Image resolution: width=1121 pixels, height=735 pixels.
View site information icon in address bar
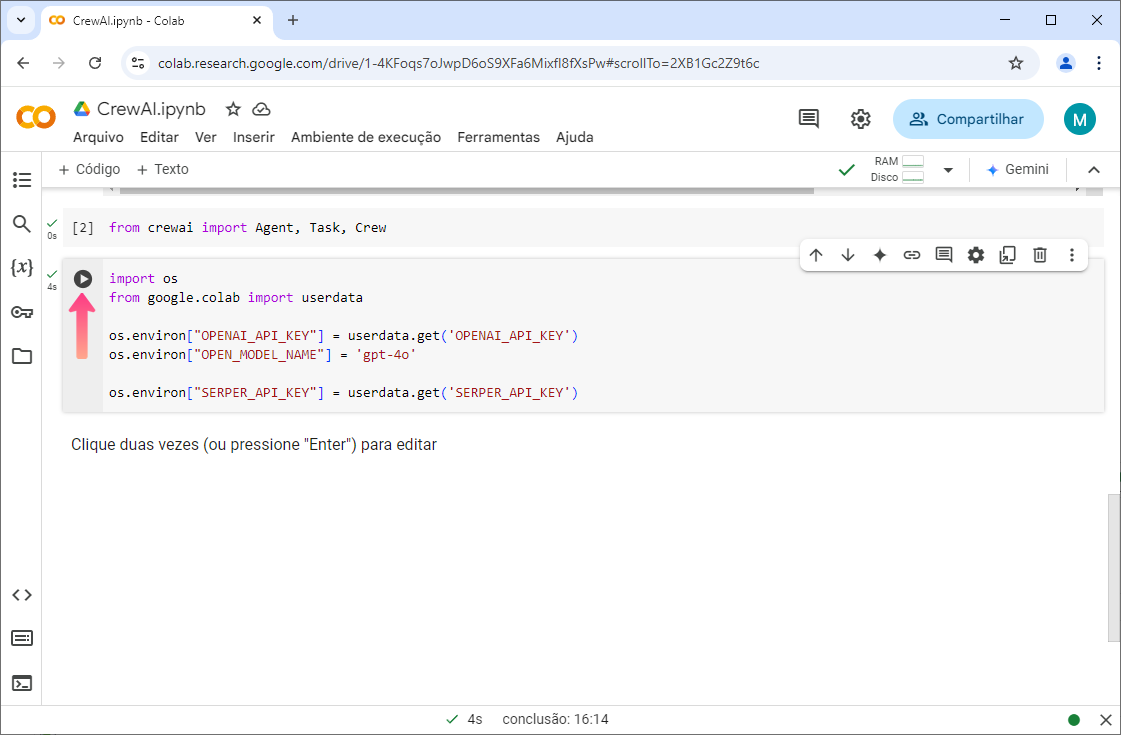point(138,63)
